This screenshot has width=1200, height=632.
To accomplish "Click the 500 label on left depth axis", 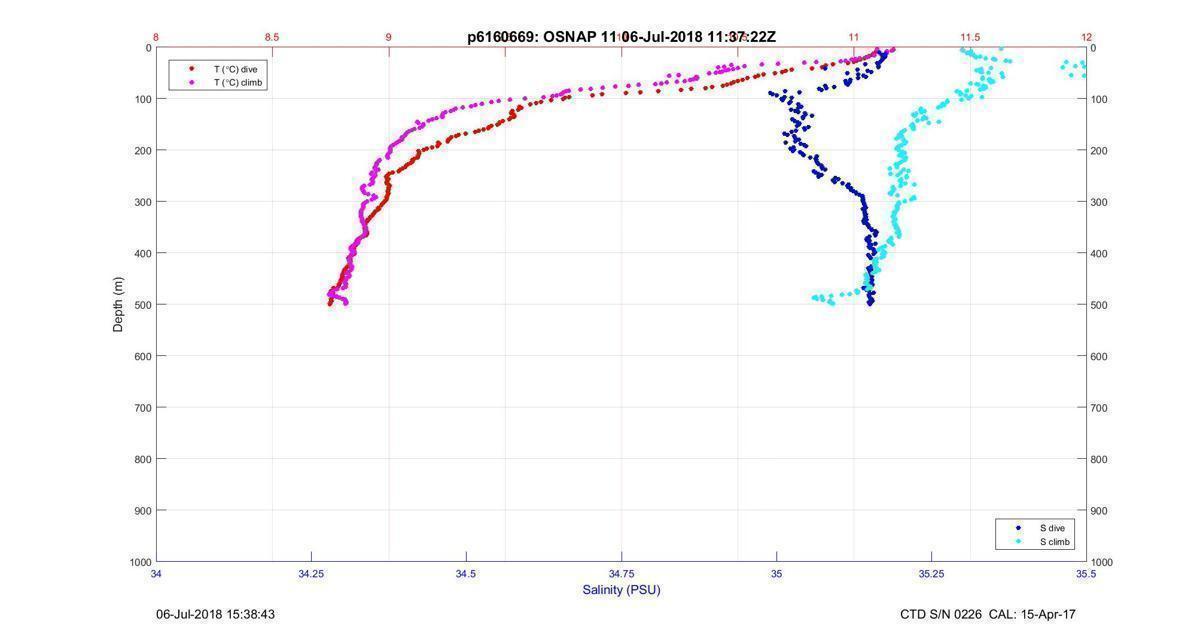I will [143, 305].
